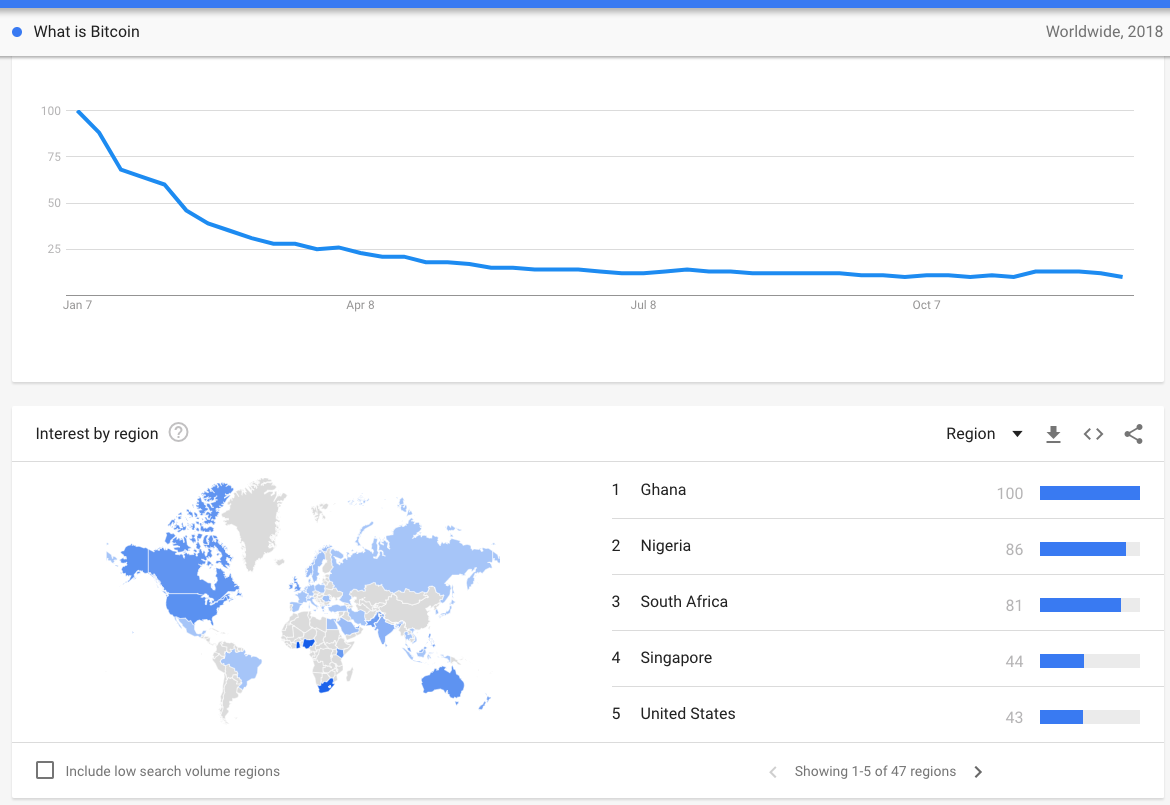The height and width of the screenshot is (805, 1170).
Task: Select Ghana in the region list
Action: 887,490
